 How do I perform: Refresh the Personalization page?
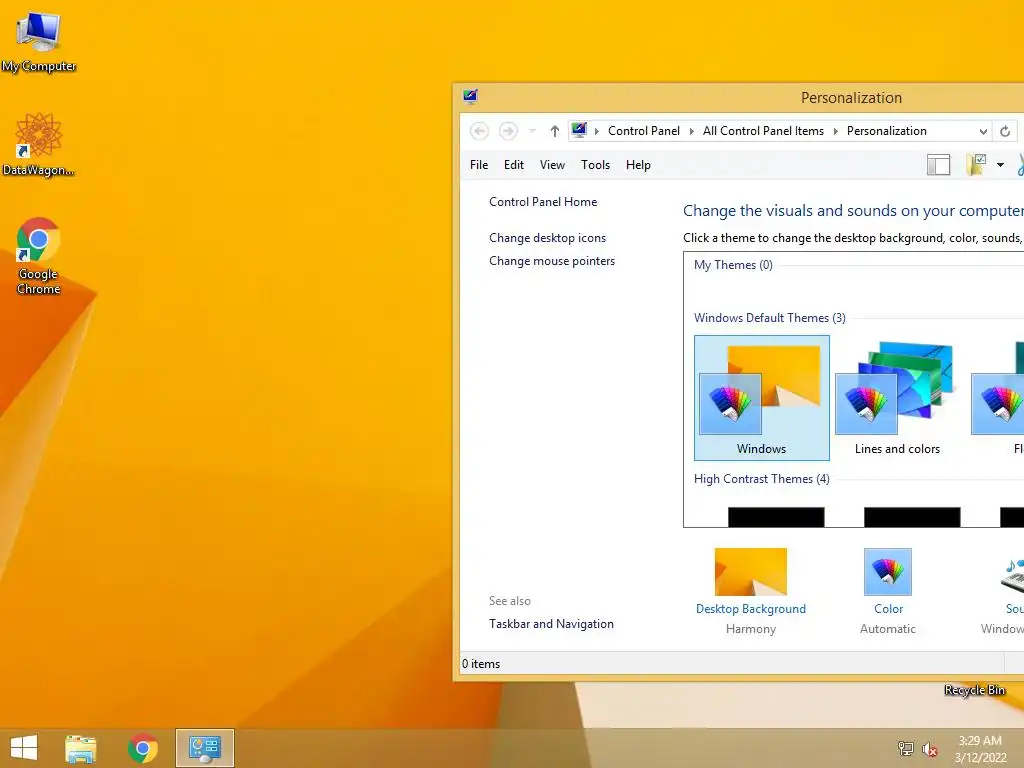(x=1005, y=131)
